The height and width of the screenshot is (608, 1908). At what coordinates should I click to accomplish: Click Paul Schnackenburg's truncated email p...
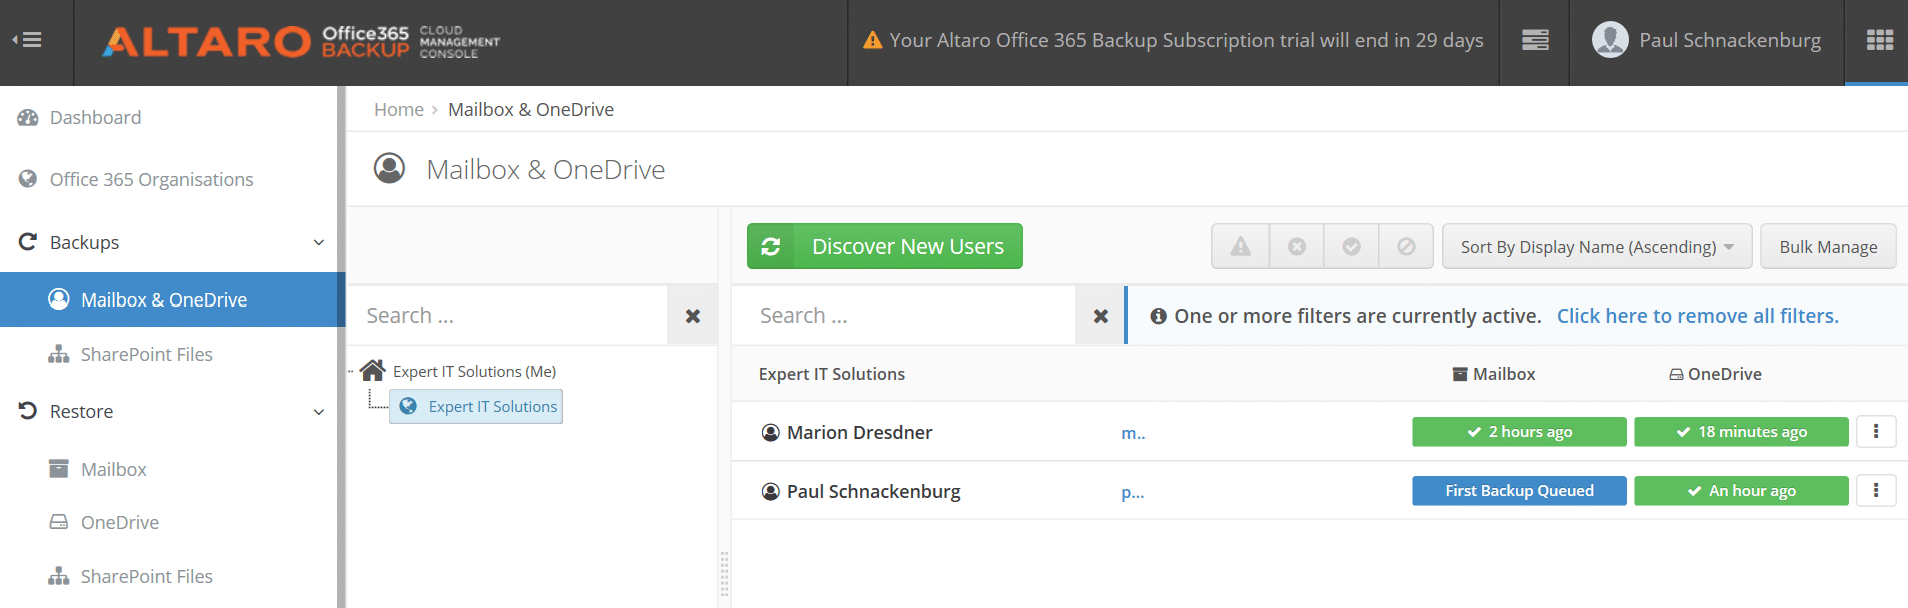(x=1133, y=492)
